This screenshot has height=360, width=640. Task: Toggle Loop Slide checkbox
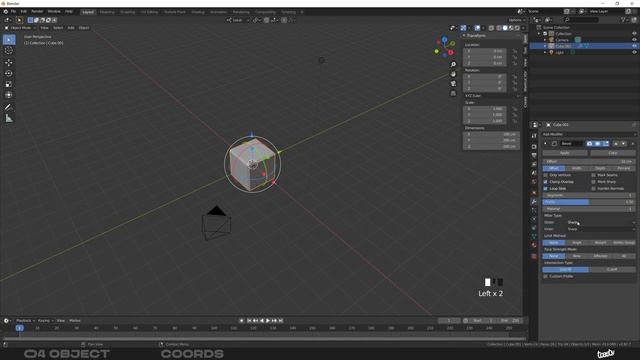click(545, 189)
